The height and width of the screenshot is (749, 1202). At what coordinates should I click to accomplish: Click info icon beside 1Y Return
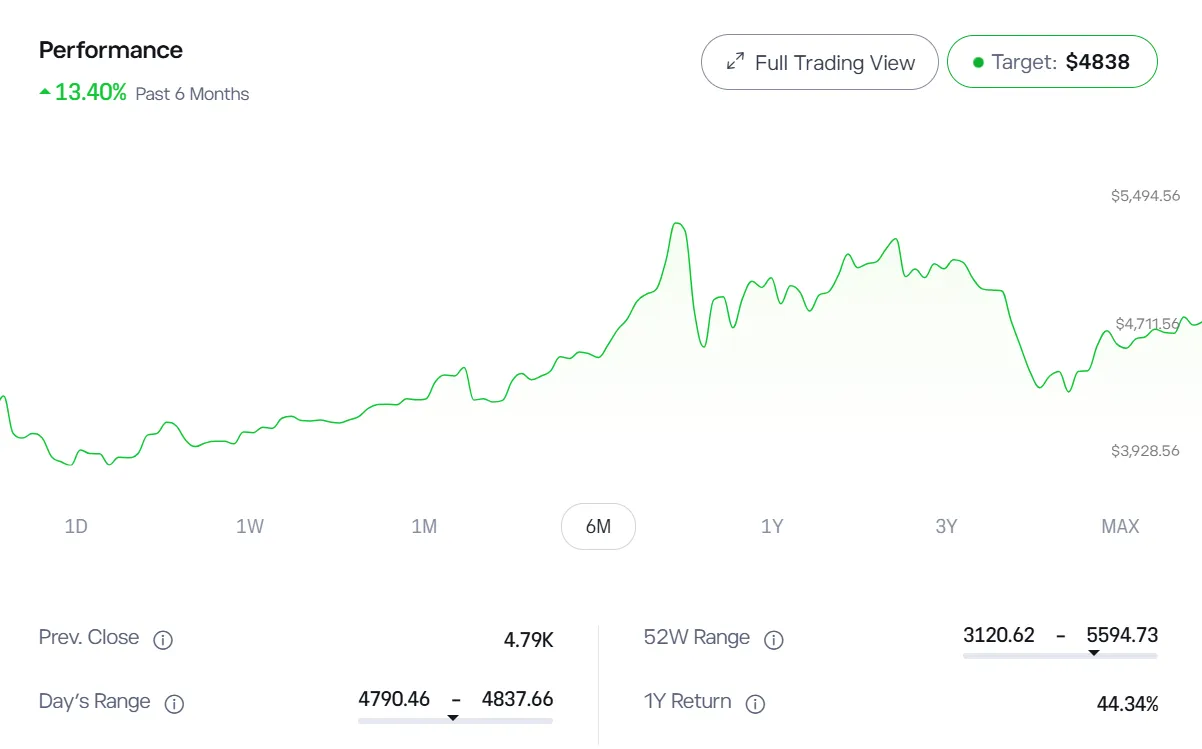coord(756,704)
